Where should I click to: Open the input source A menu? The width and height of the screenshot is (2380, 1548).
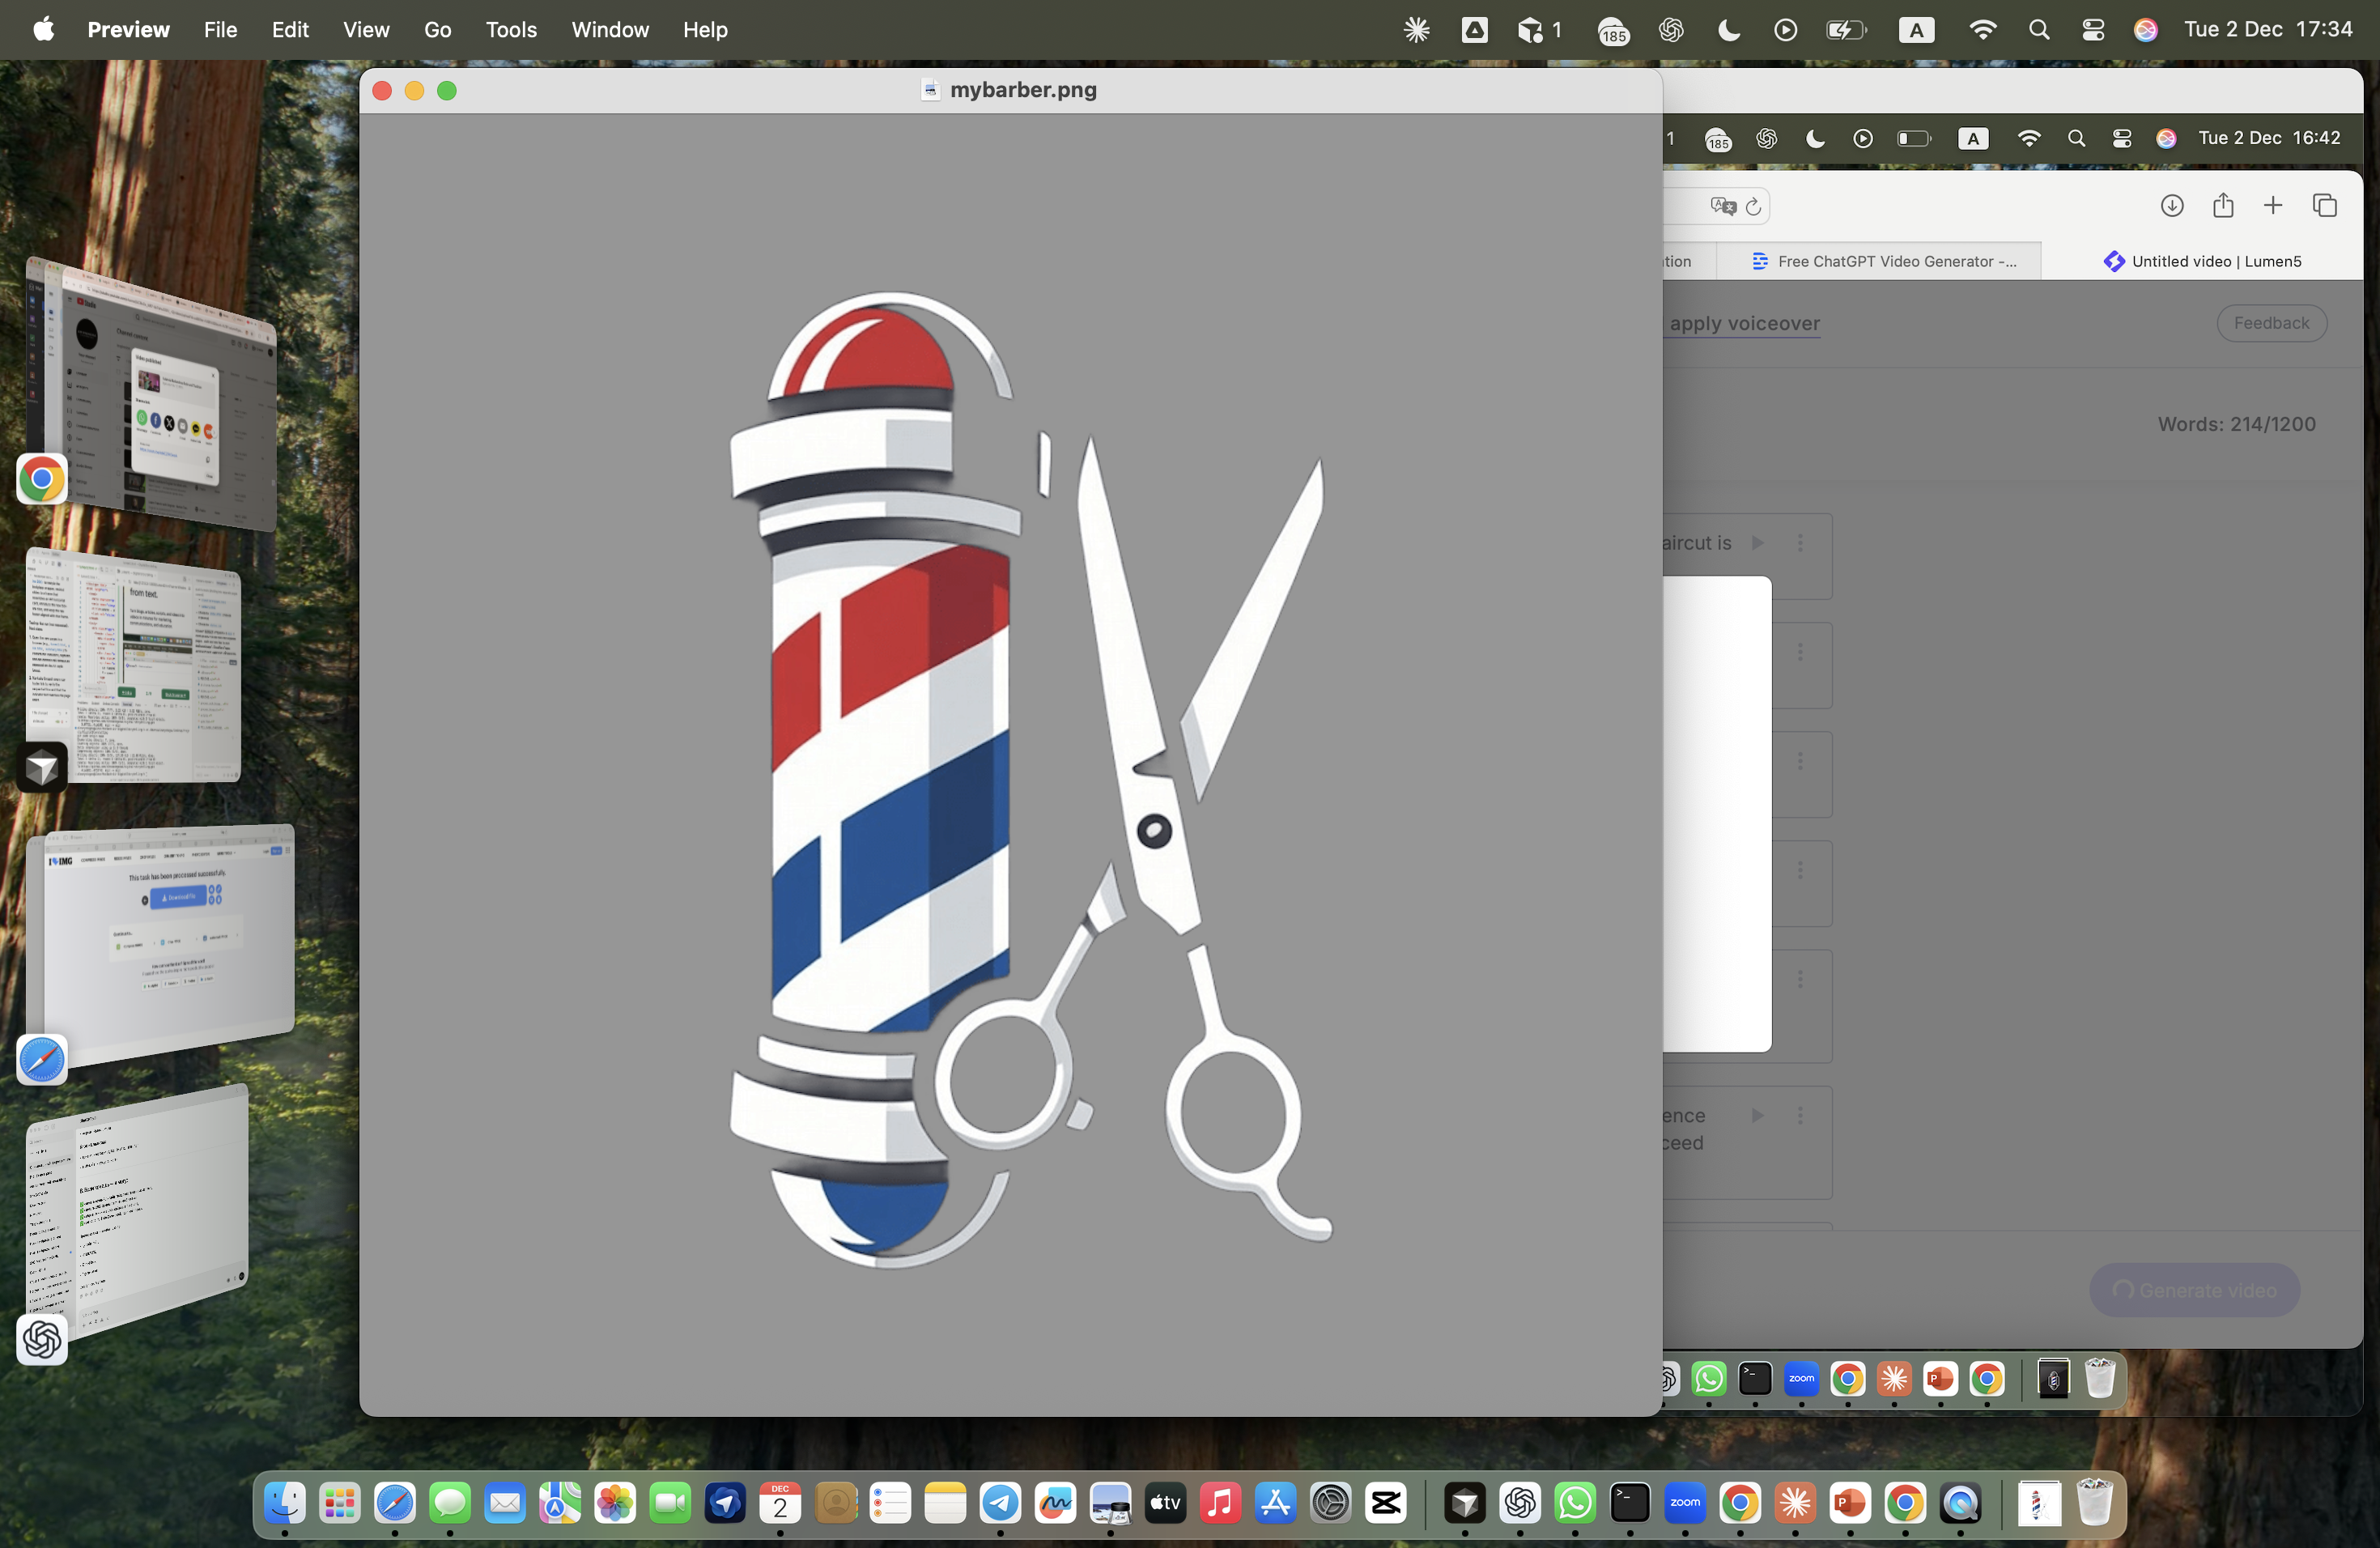(1916, 30)
